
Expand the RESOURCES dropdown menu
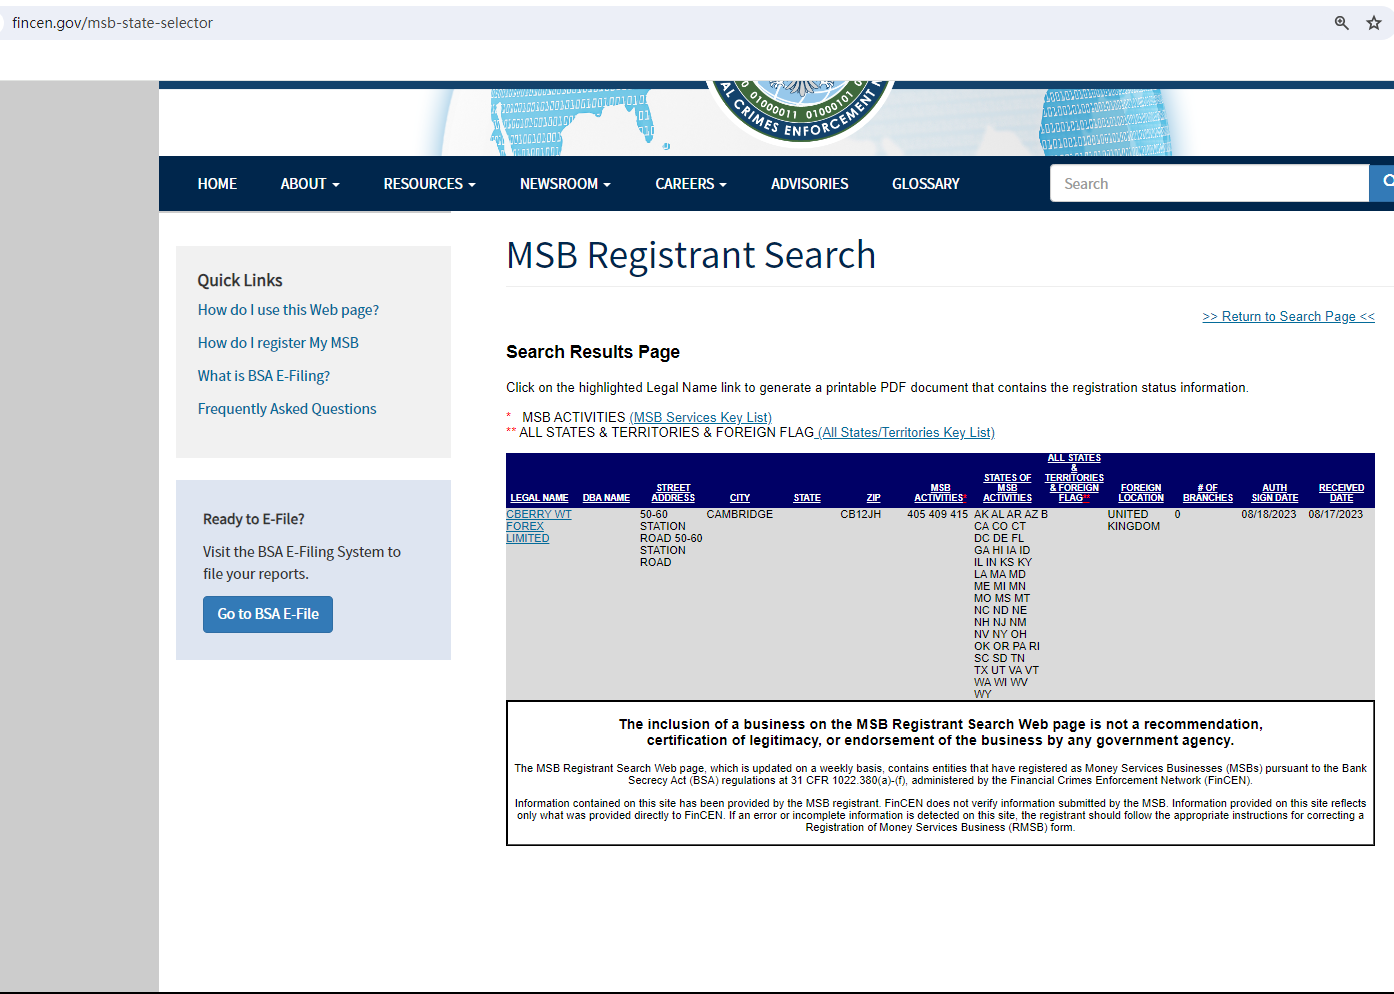pos(429,184)
